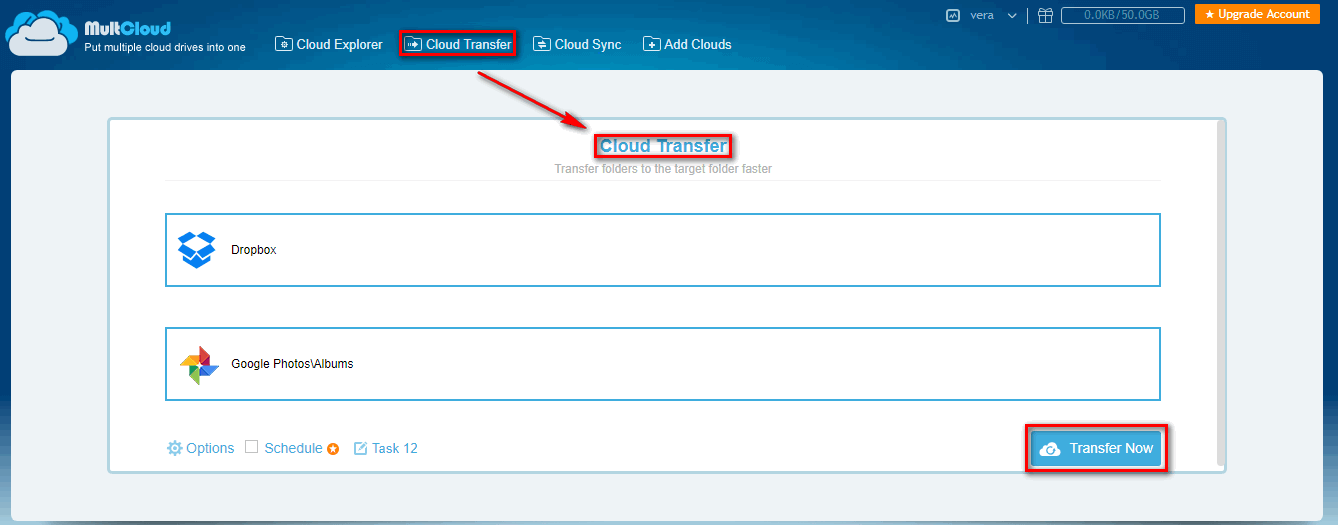Open transfer Options
This screenshot has width=1338, height=525.
(x=200, y=448)
